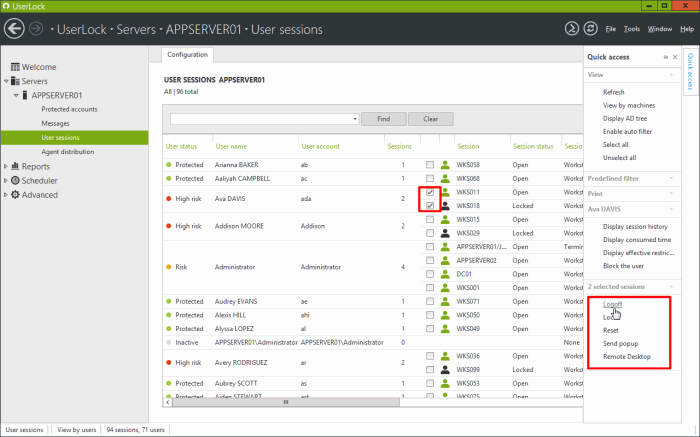This screenshot has height=437, width=700.
Task: Click the green user icon for WKS068
Action: [445, 178]
